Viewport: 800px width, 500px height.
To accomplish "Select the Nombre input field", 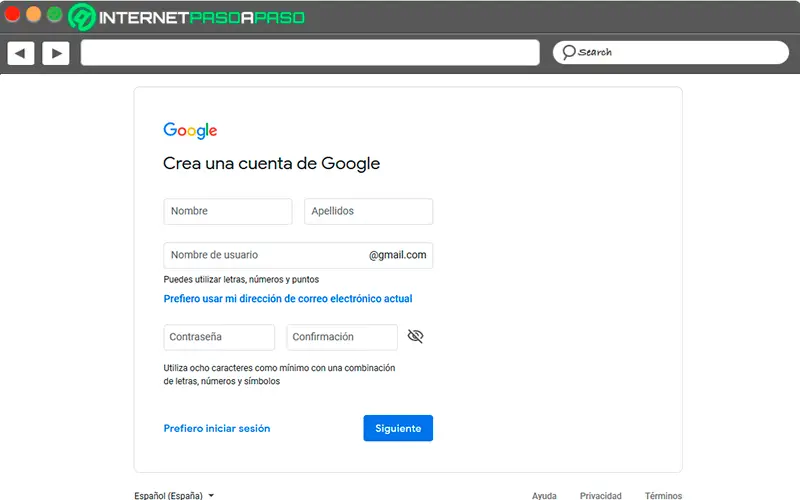I will pos(228,211).
